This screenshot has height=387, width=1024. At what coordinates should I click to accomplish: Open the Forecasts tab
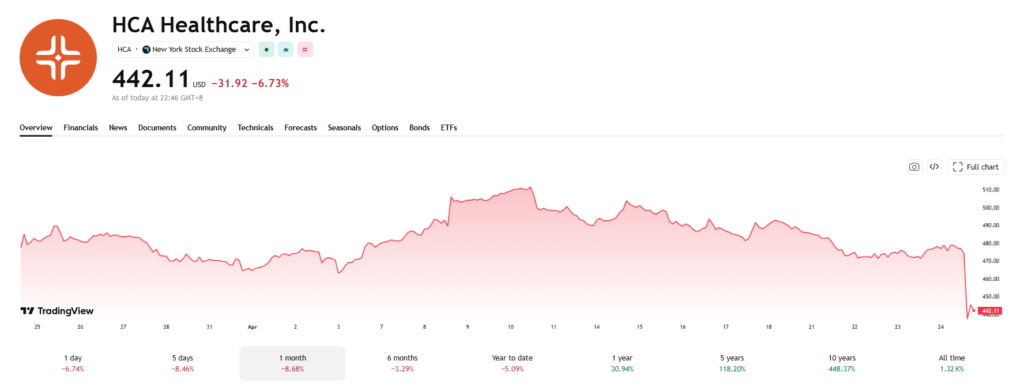(x=300, y=128)
